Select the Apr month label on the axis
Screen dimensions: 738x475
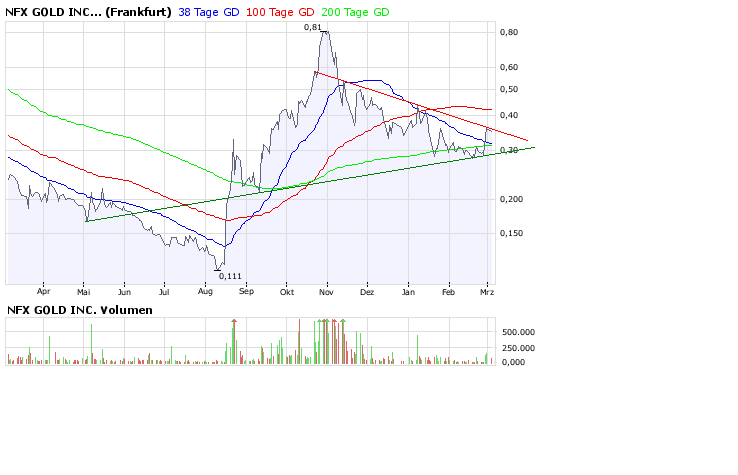(44, 292)
